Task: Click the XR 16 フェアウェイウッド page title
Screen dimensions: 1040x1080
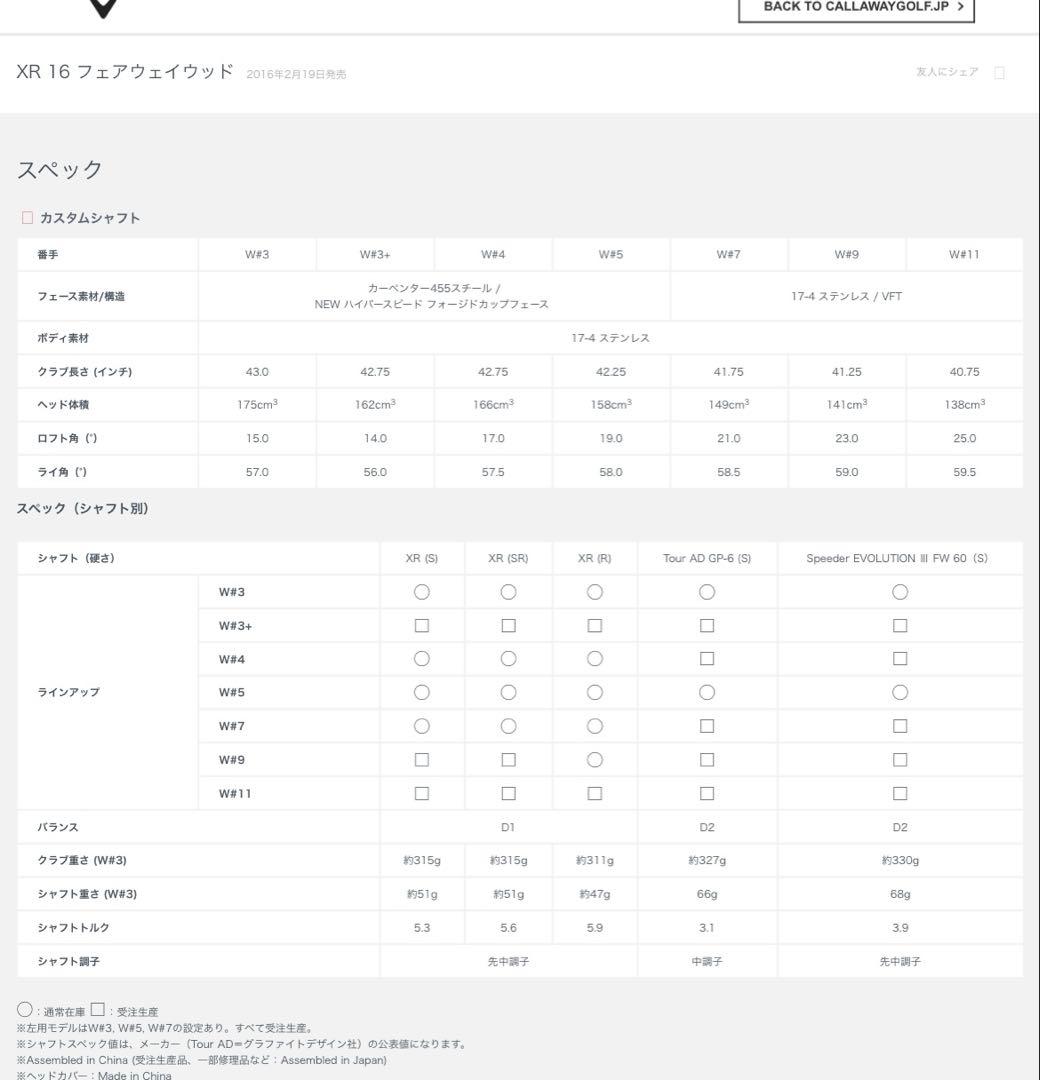Action: (x=125, y=72)
